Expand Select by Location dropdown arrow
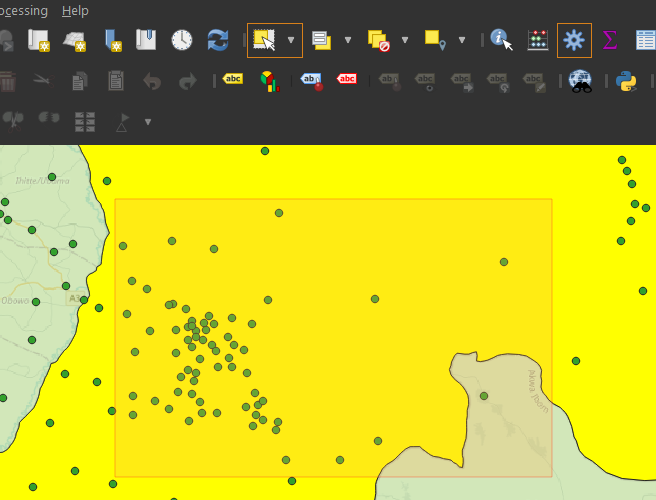 point(461,40)
